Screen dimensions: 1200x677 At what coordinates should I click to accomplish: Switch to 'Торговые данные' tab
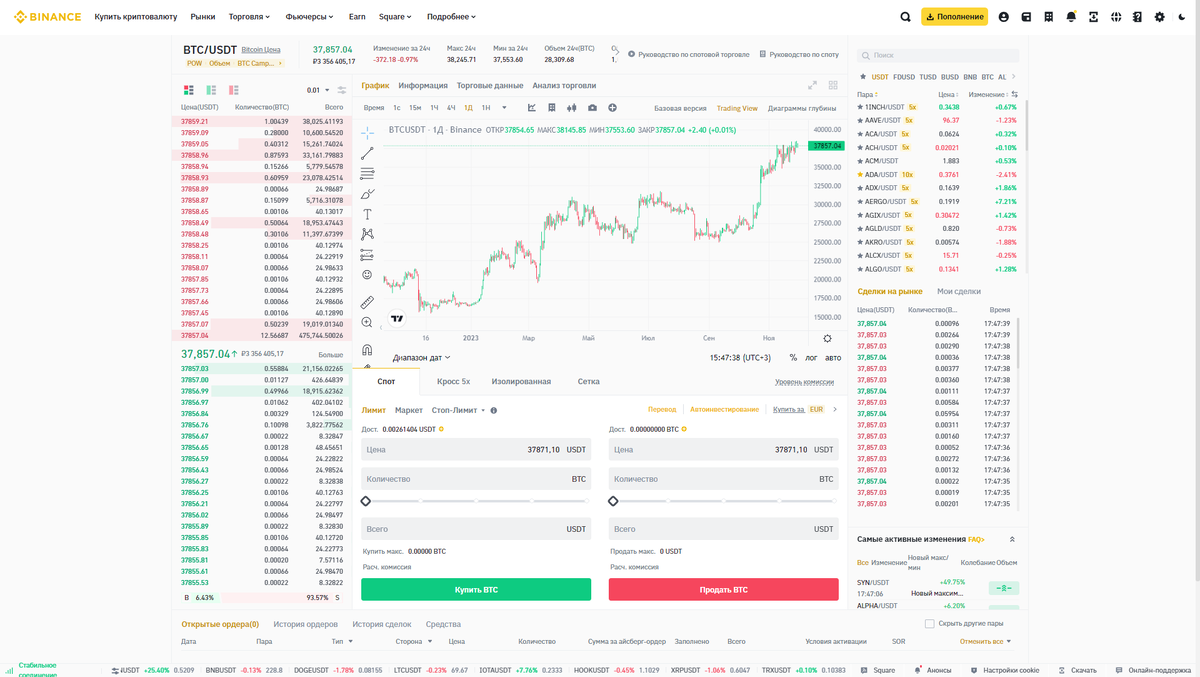490,86
